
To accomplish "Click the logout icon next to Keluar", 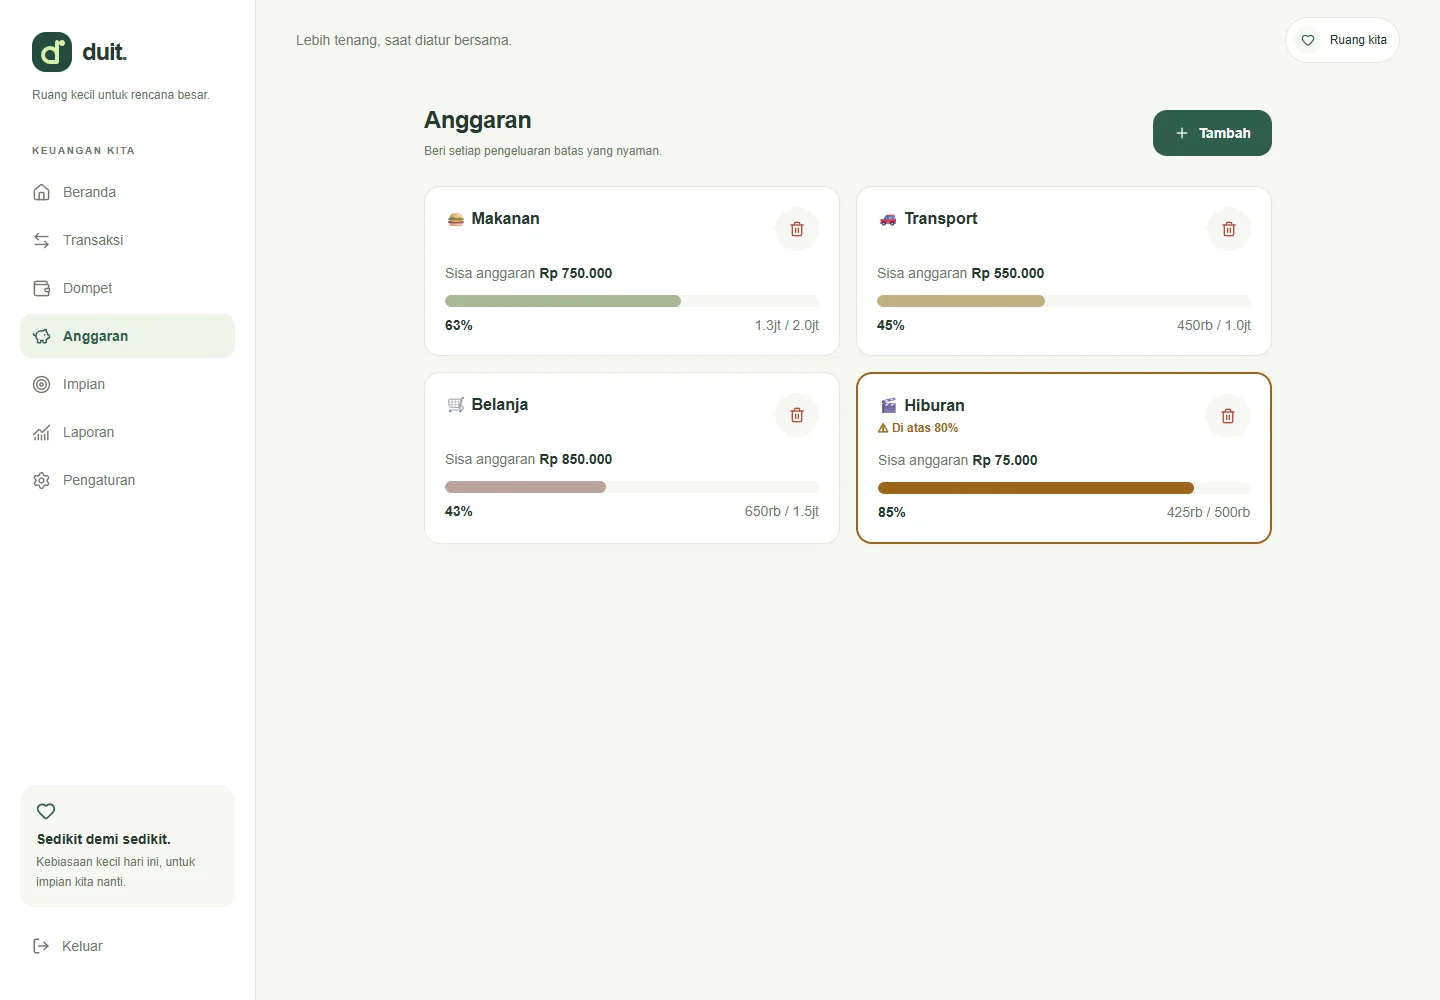I will (41, 946).
